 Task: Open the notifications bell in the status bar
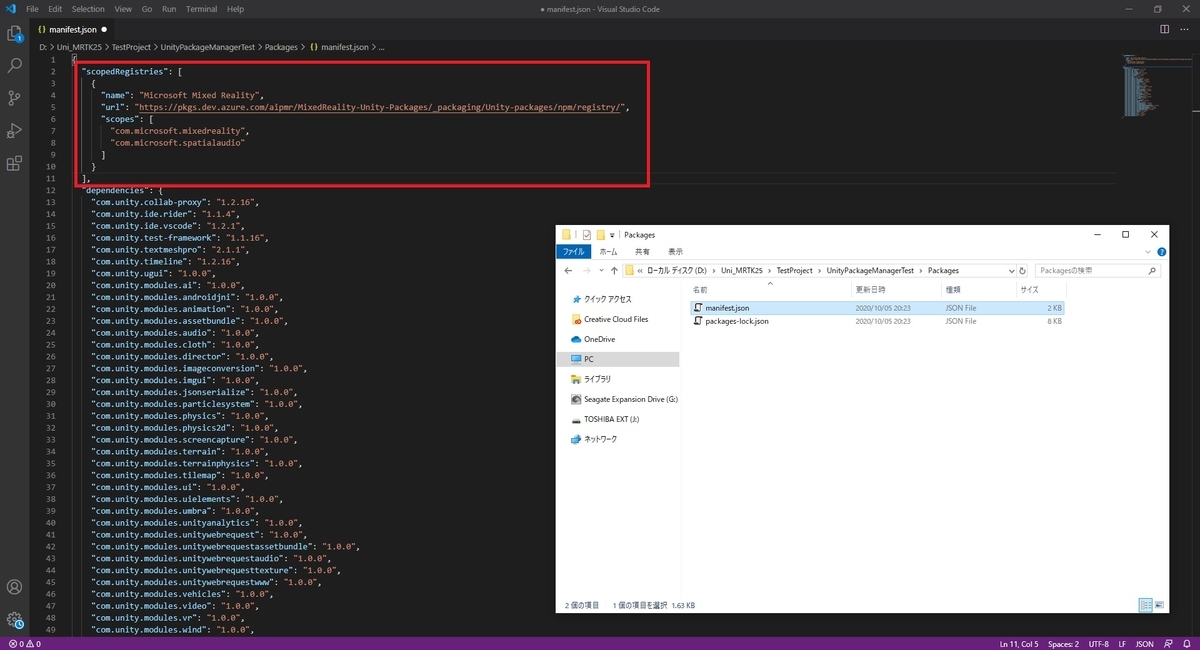tap(1186, 643)
